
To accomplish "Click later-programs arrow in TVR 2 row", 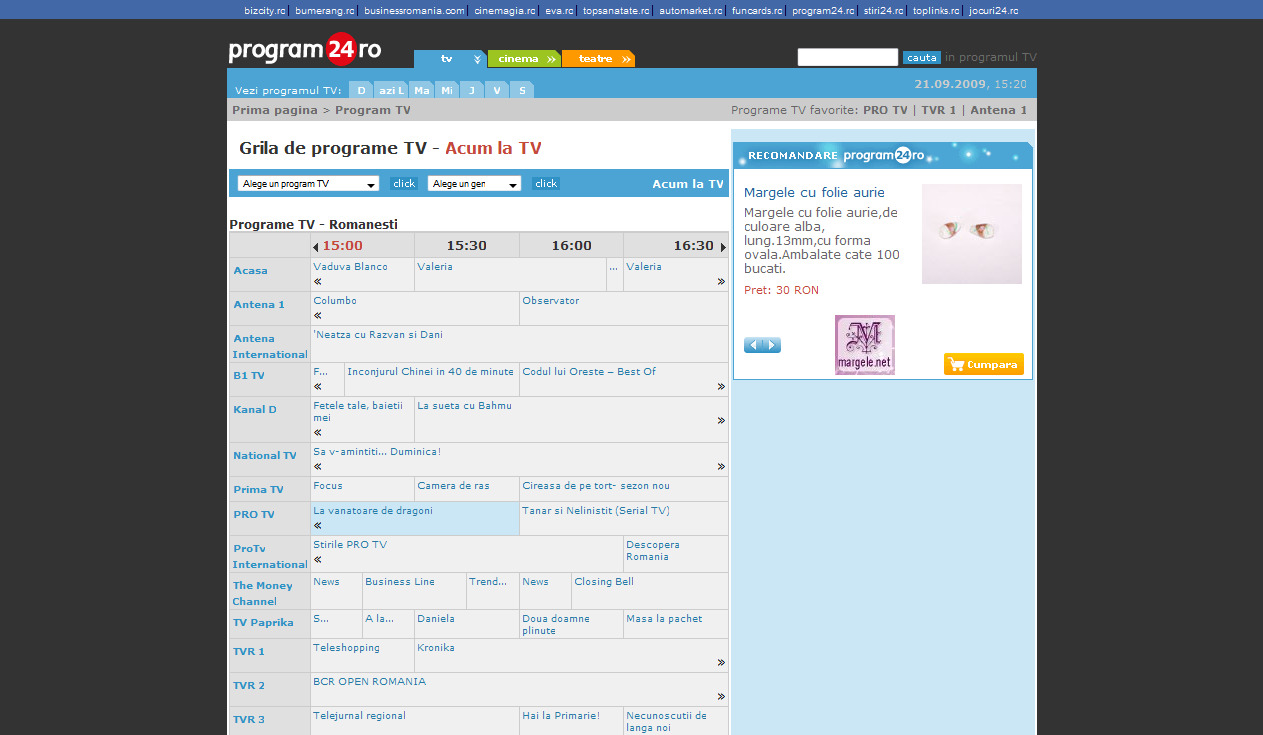I will point(721,697).
